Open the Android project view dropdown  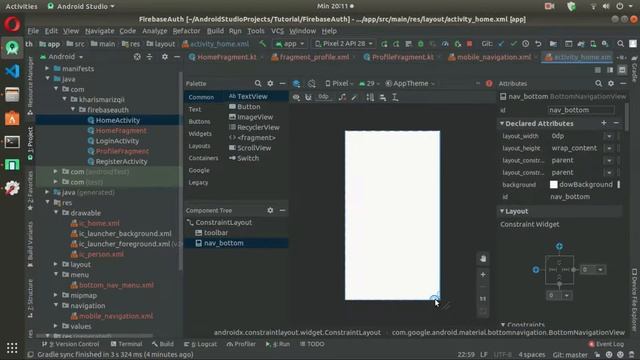pyautogui.click(x=62, y=57)
